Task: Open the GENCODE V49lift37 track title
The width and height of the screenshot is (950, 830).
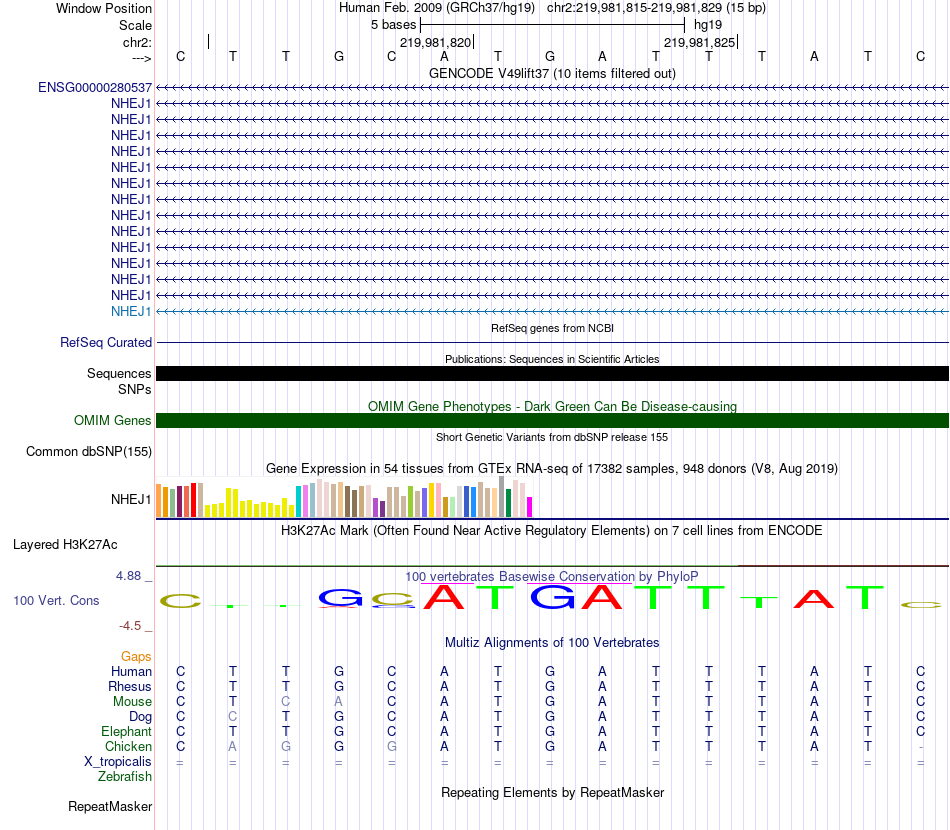Action: 552,73
